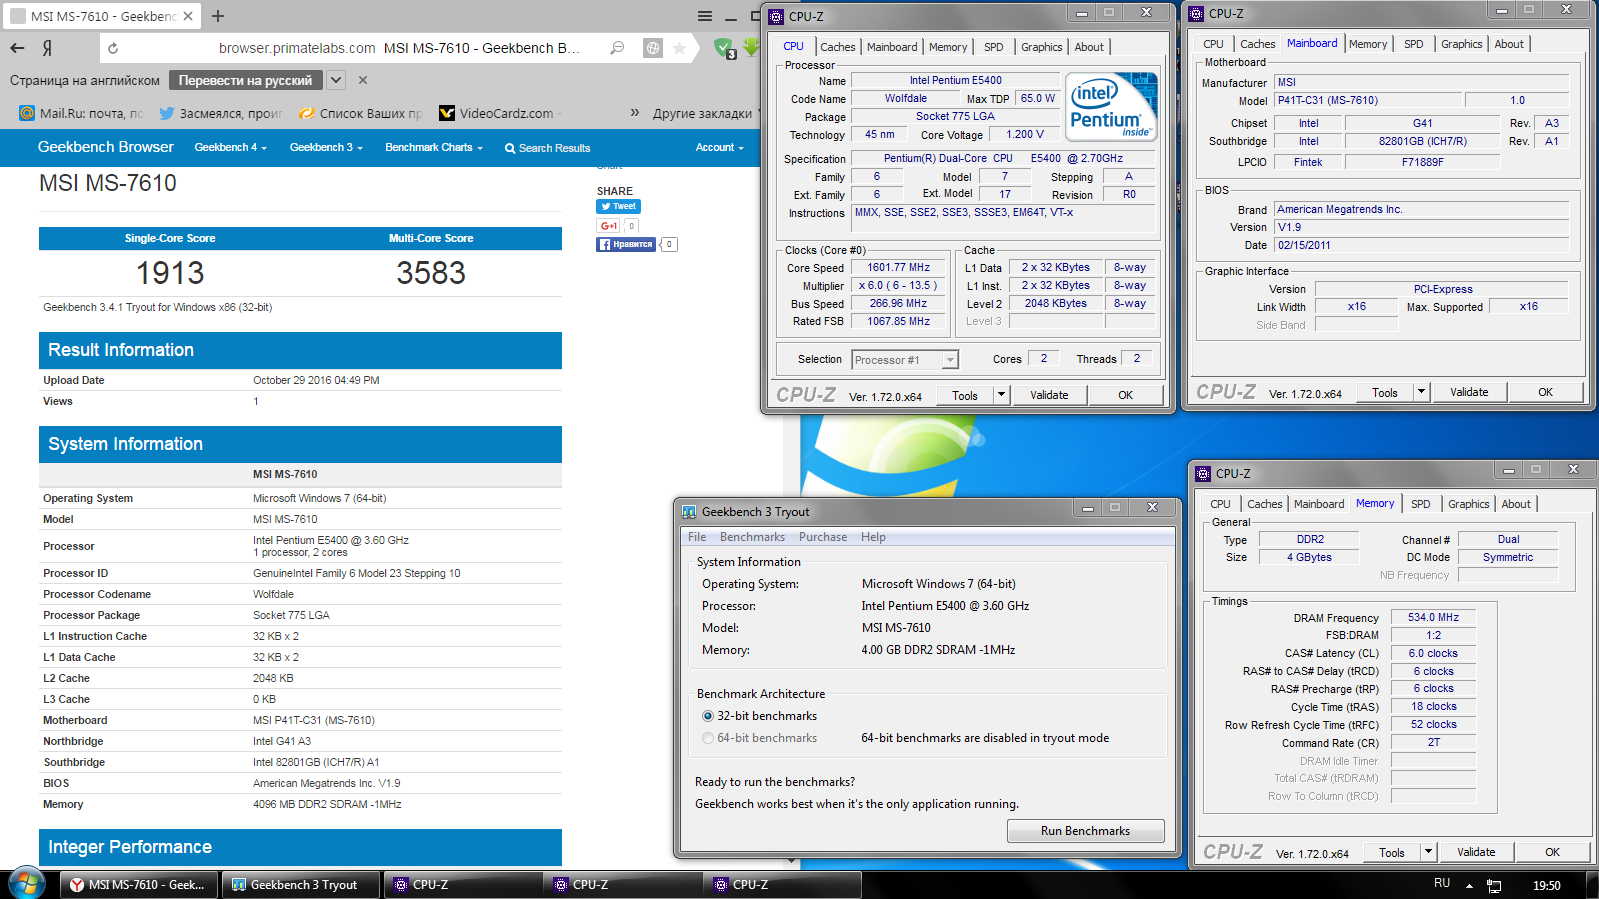Screen dimensions: 1599x899
Task: Click Validate in the Memory CPU-Z window
Action: (x=1476, y=852)
